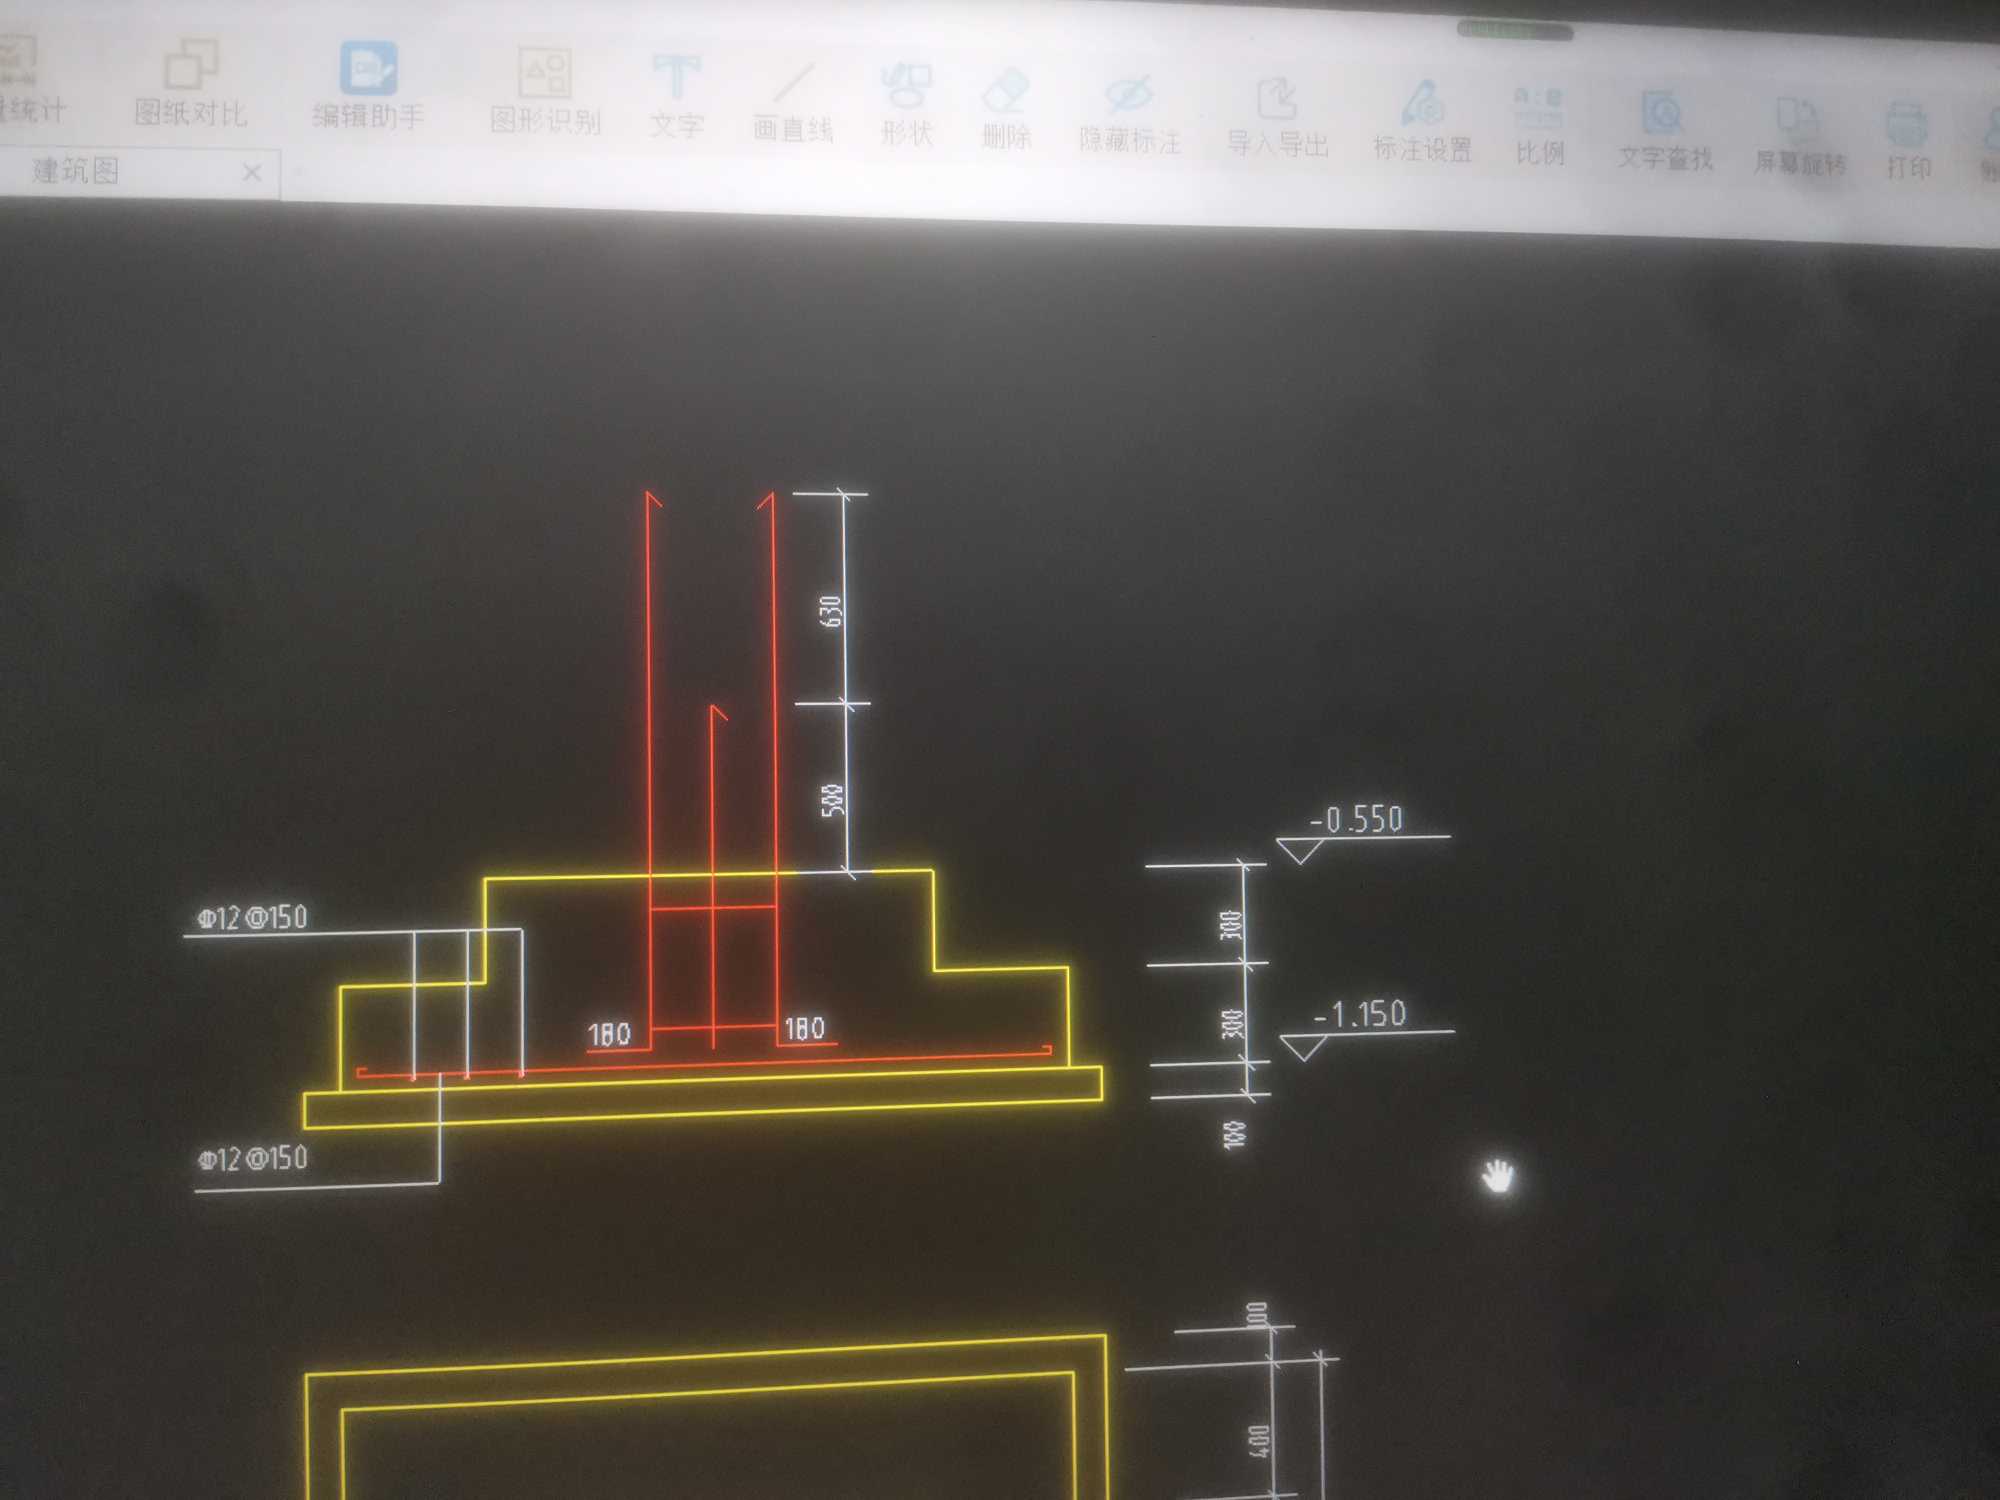Viewport: 2000px width, 1500px height.
Task: Click the 400 dimension in lower drawing
Action: point(1259,1441)
